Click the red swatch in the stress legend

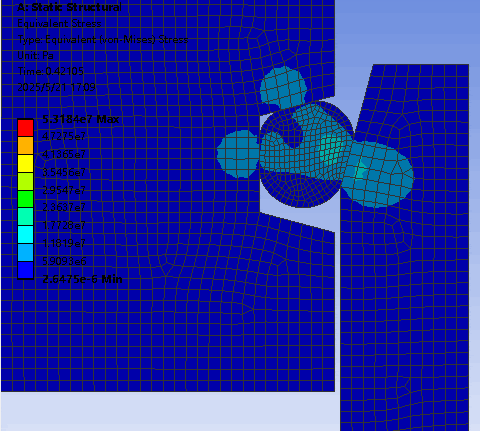pyautogui.click(x=25, y=128)
